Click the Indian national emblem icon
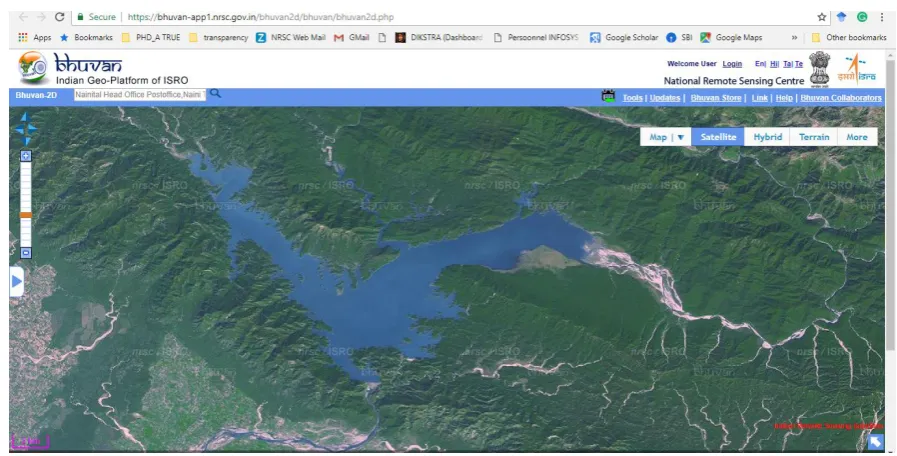Viewport: 897px width, 456px height. point(819,69)
